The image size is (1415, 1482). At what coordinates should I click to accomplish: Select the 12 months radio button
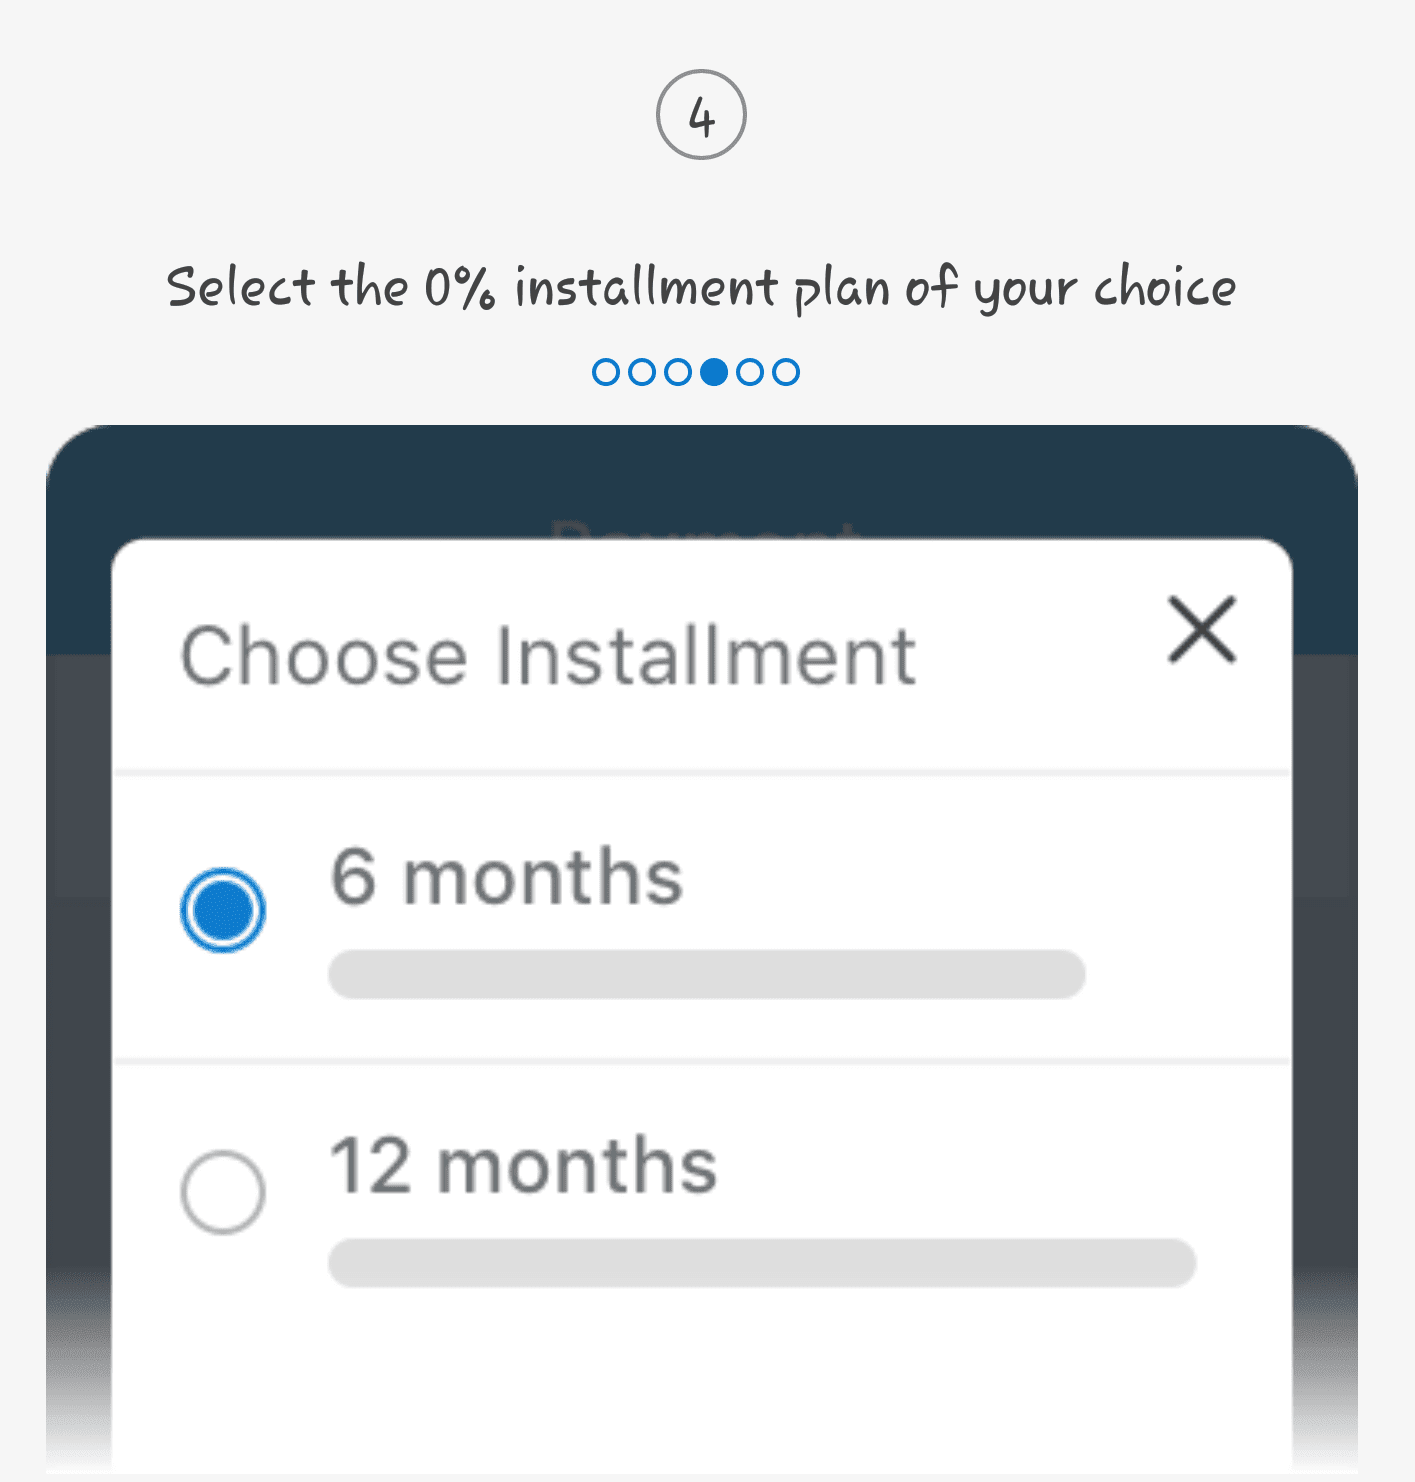point(223,1192)
